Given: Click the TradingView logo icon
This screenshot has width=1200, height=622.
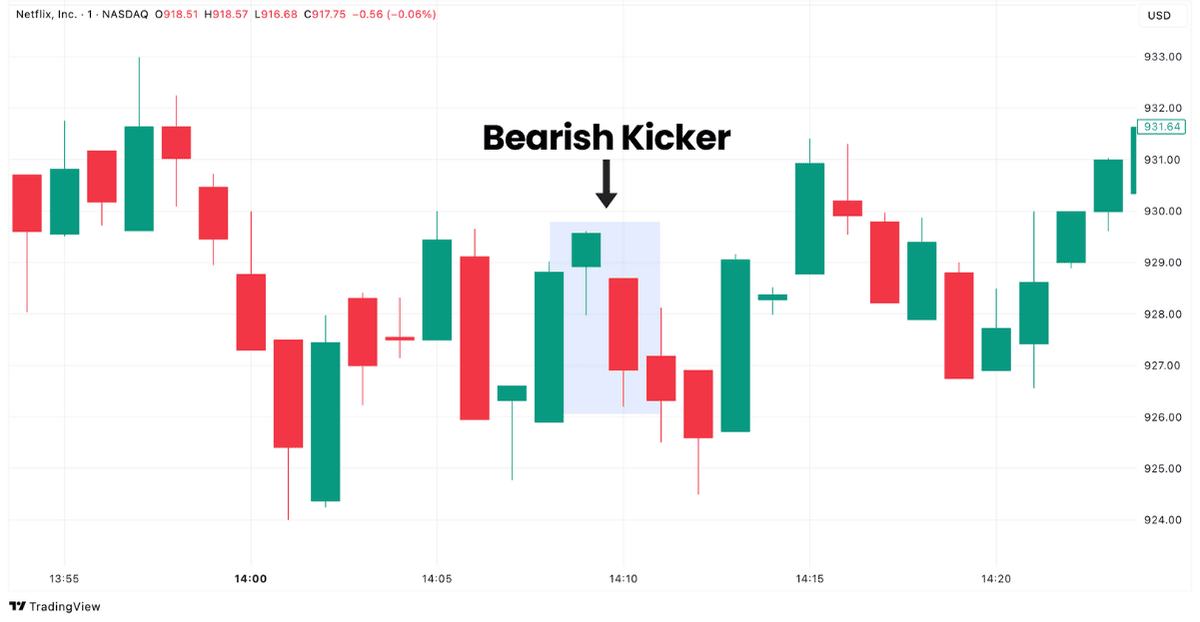Looking at the screenshot, I should (x=17, y=606).
